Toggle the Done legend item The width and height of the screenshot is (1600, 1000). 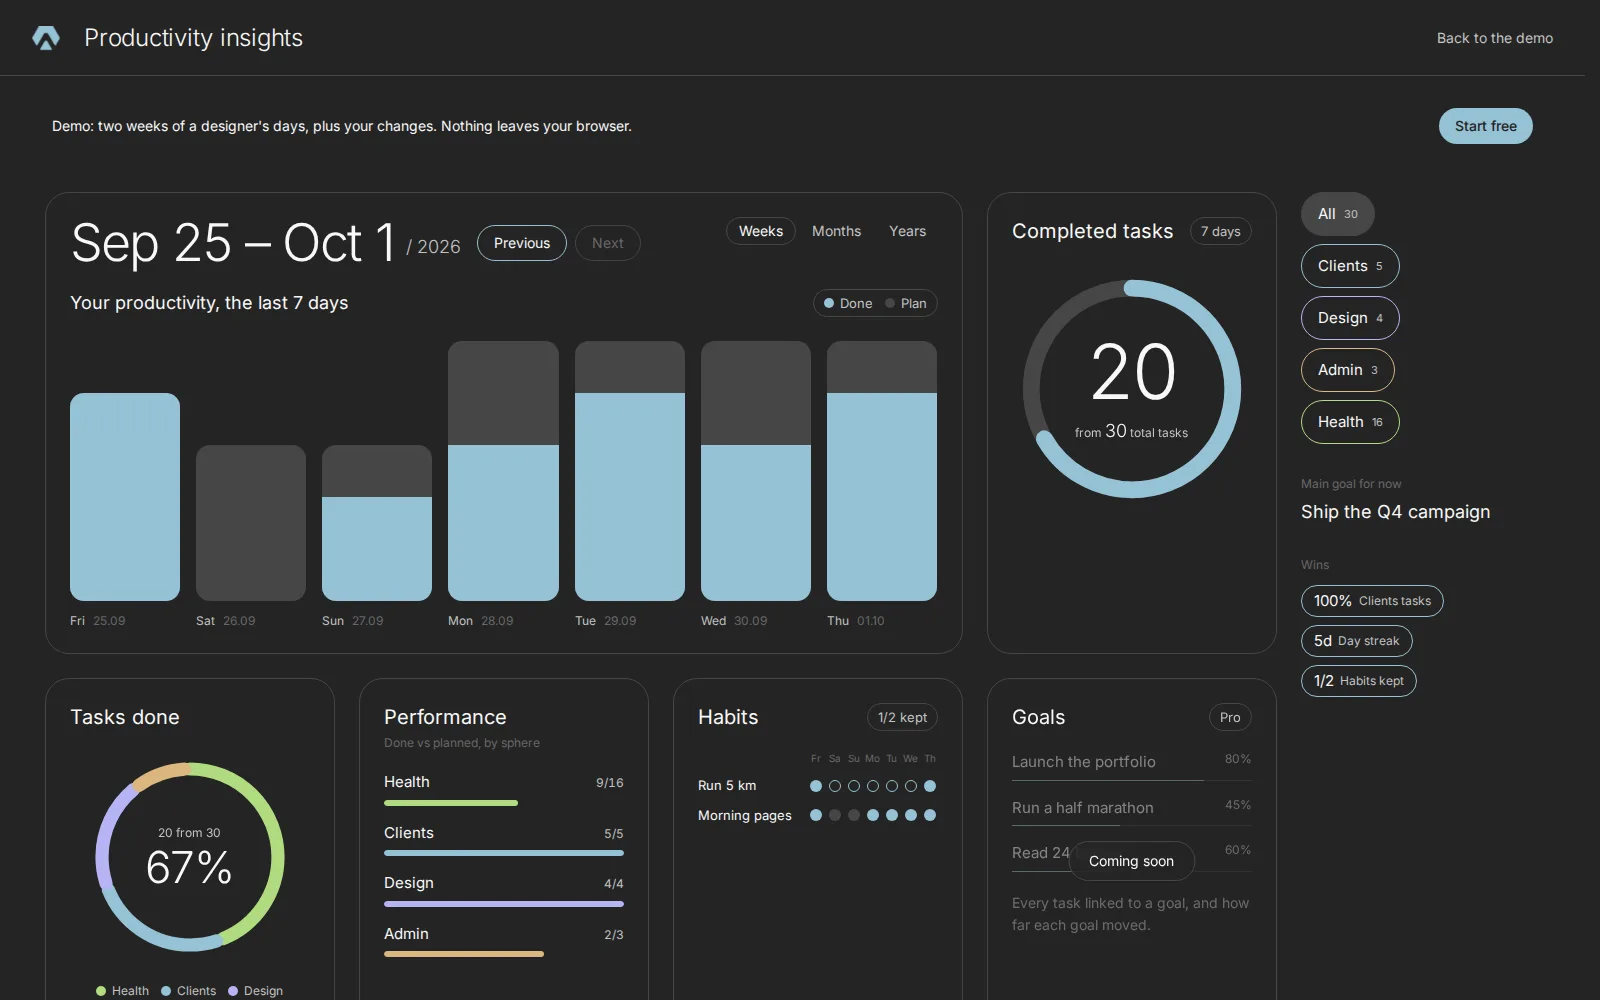pyautogui.click(x=848, y=303)
